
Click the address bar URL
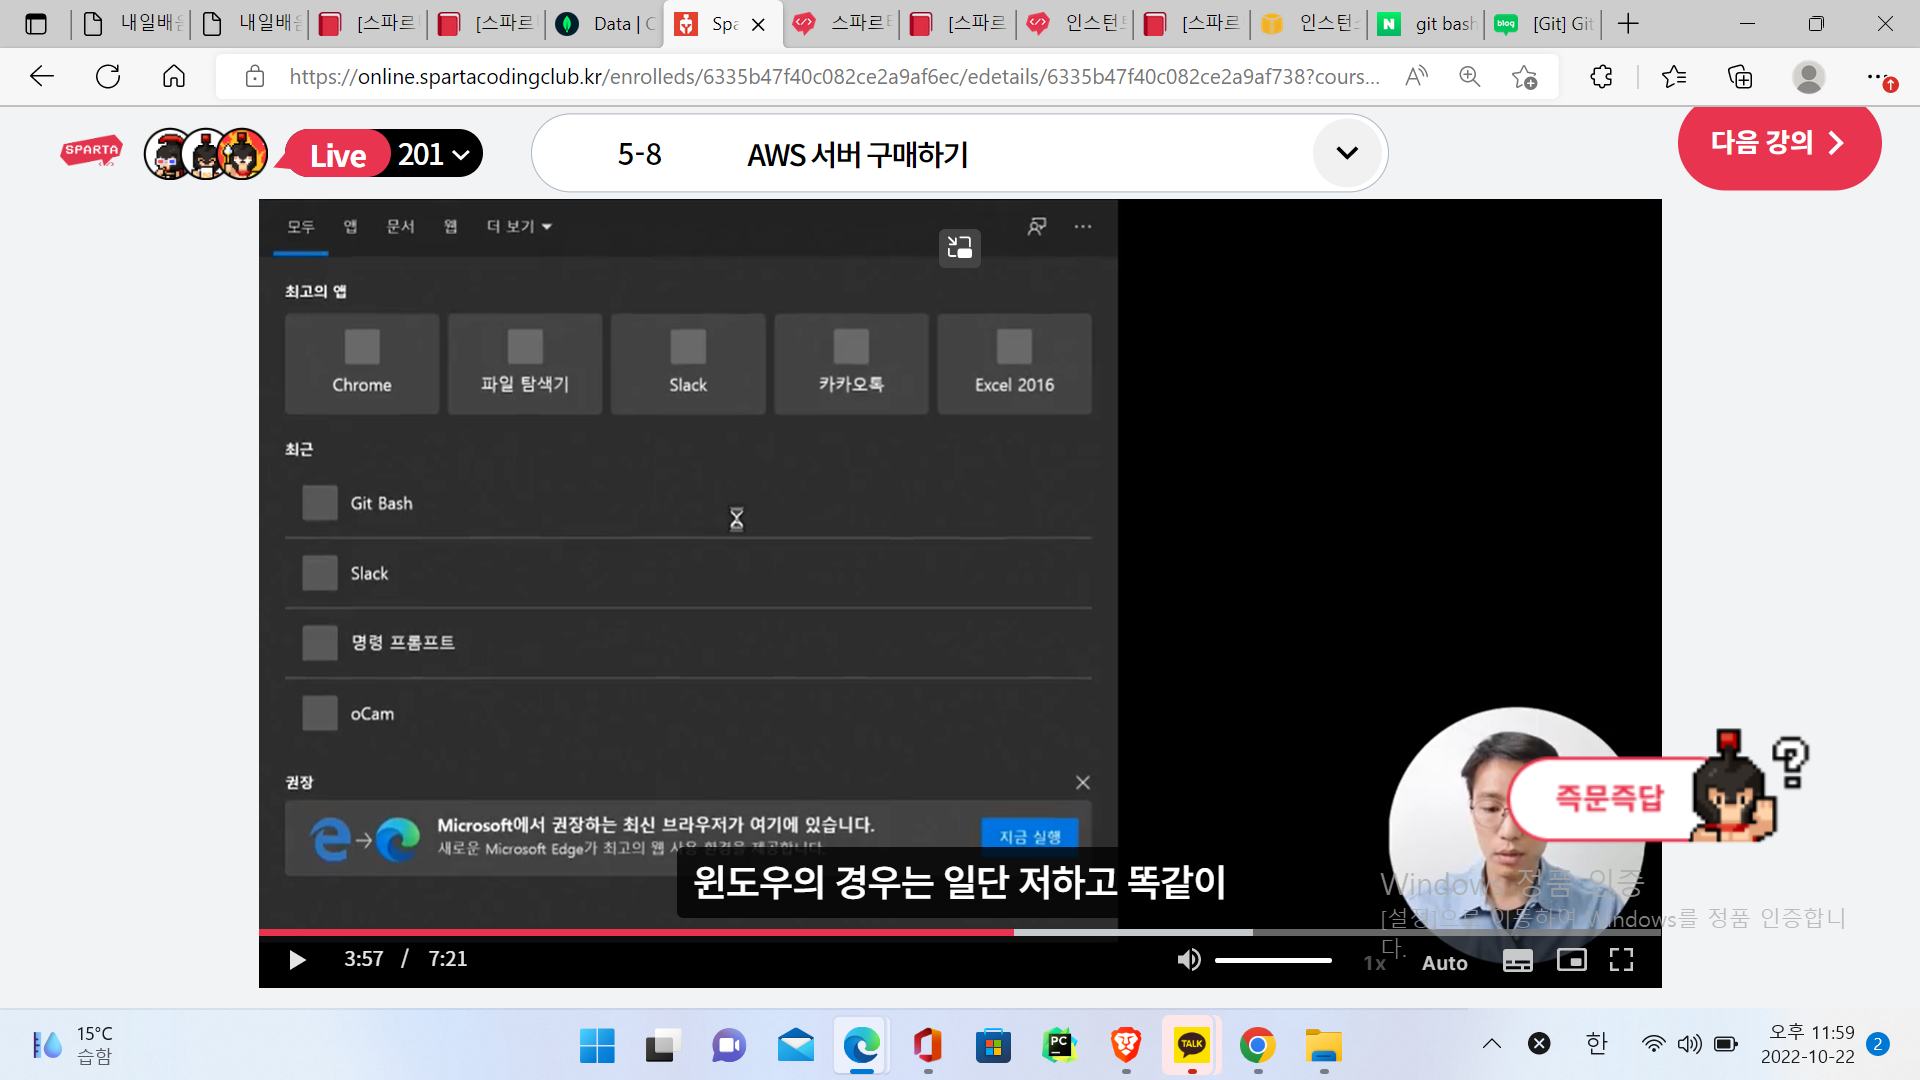[834, 77]
